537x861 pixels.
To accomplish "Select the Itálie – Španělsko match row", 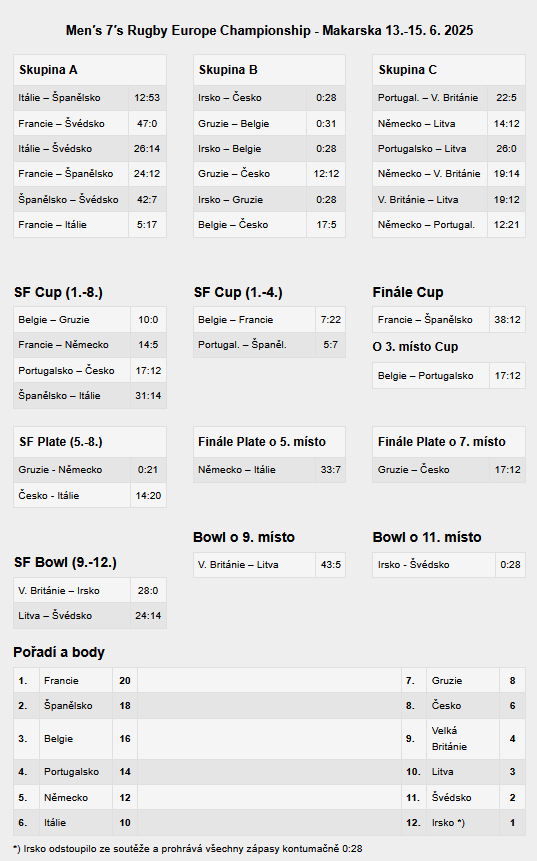I will click(90, 98).
